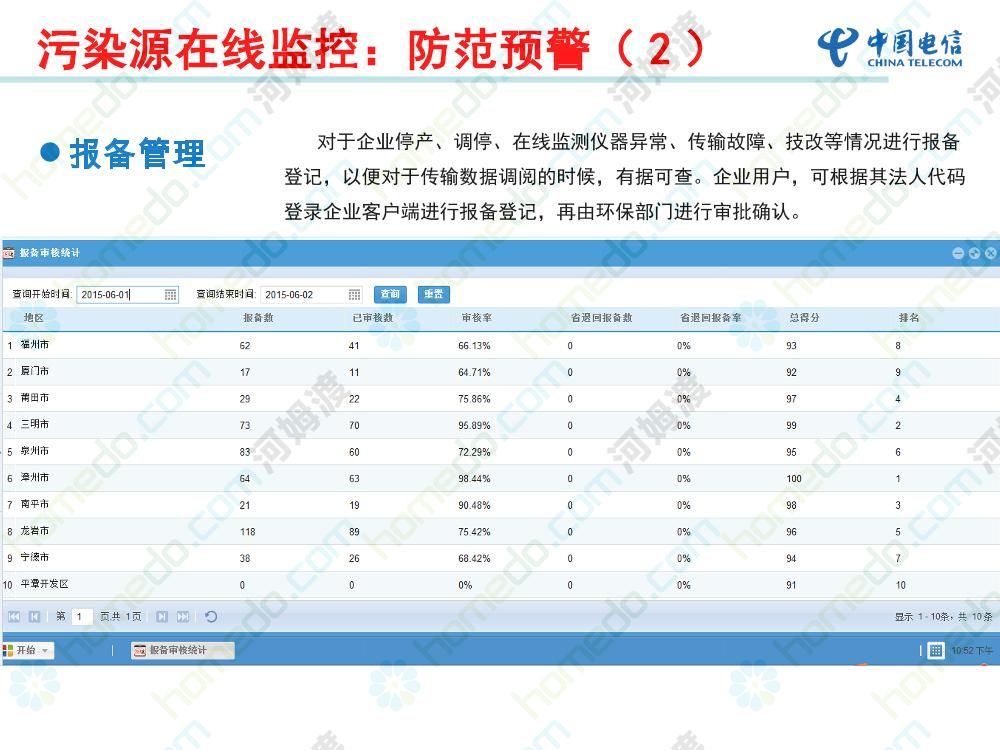
Task: Go to previous page of results
Action: (x=34, y=617)
